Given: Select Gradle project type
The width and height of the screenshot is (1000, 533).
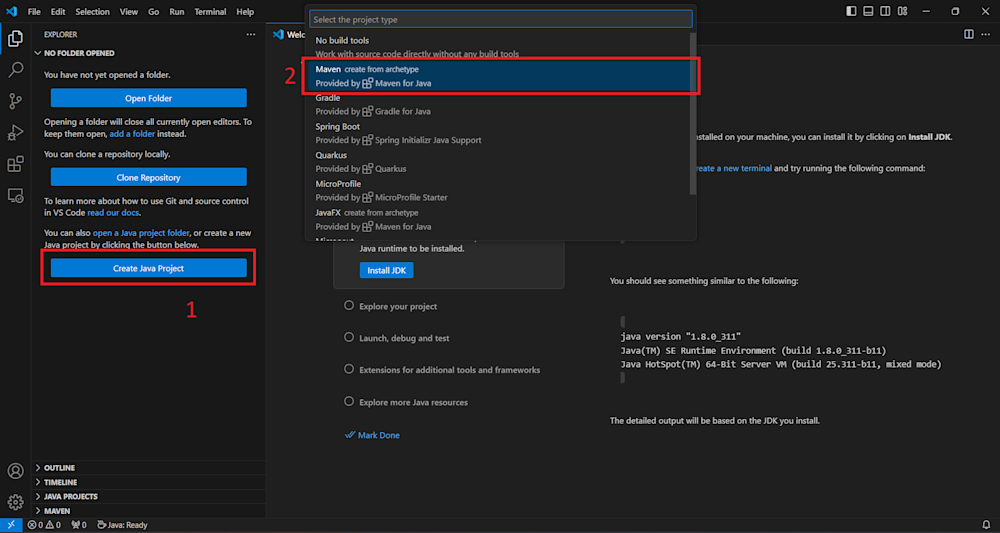Looking at the screenshot, I should tap(499, 105).
